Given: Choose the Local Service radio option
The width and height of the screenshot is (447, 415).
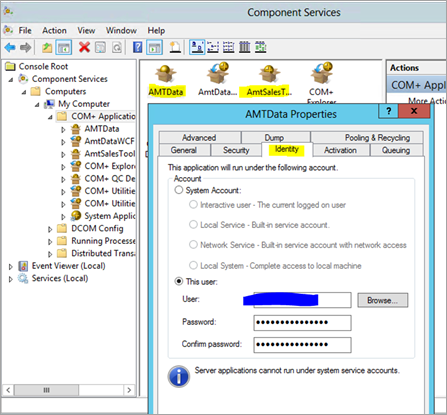Looking at the screenshot, I should pos(193,224).
